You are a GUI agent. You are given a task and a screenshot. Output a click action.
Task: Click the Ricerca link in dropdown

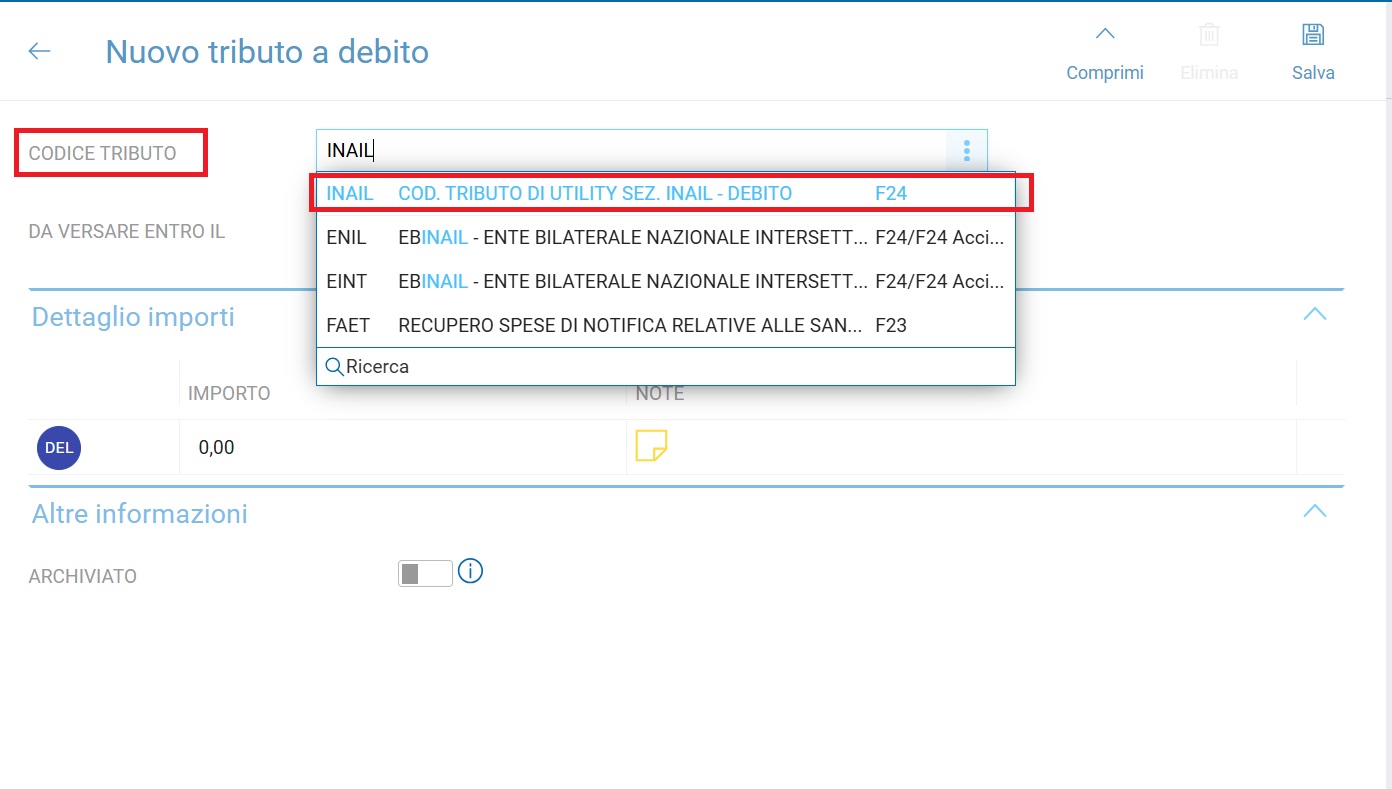pyautogui.click(x=377, y=367)
